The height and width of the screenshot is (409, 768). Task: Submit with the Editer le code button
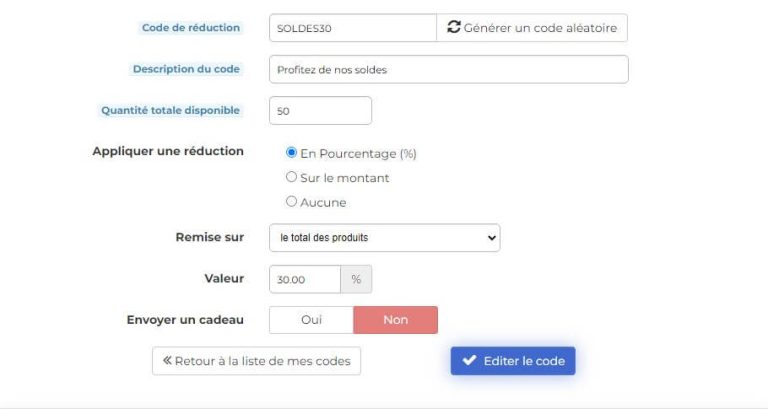(x=513, y=361)
